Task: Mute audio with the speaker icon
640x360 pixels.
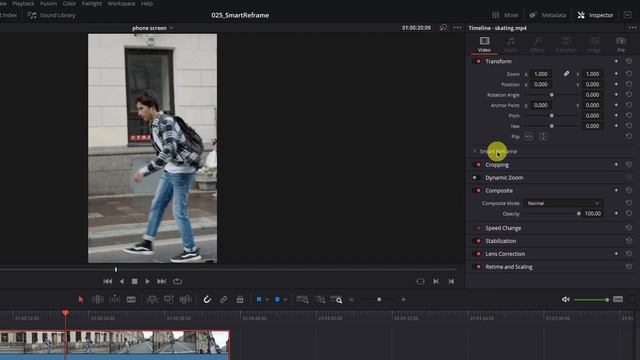Action: 566,299
